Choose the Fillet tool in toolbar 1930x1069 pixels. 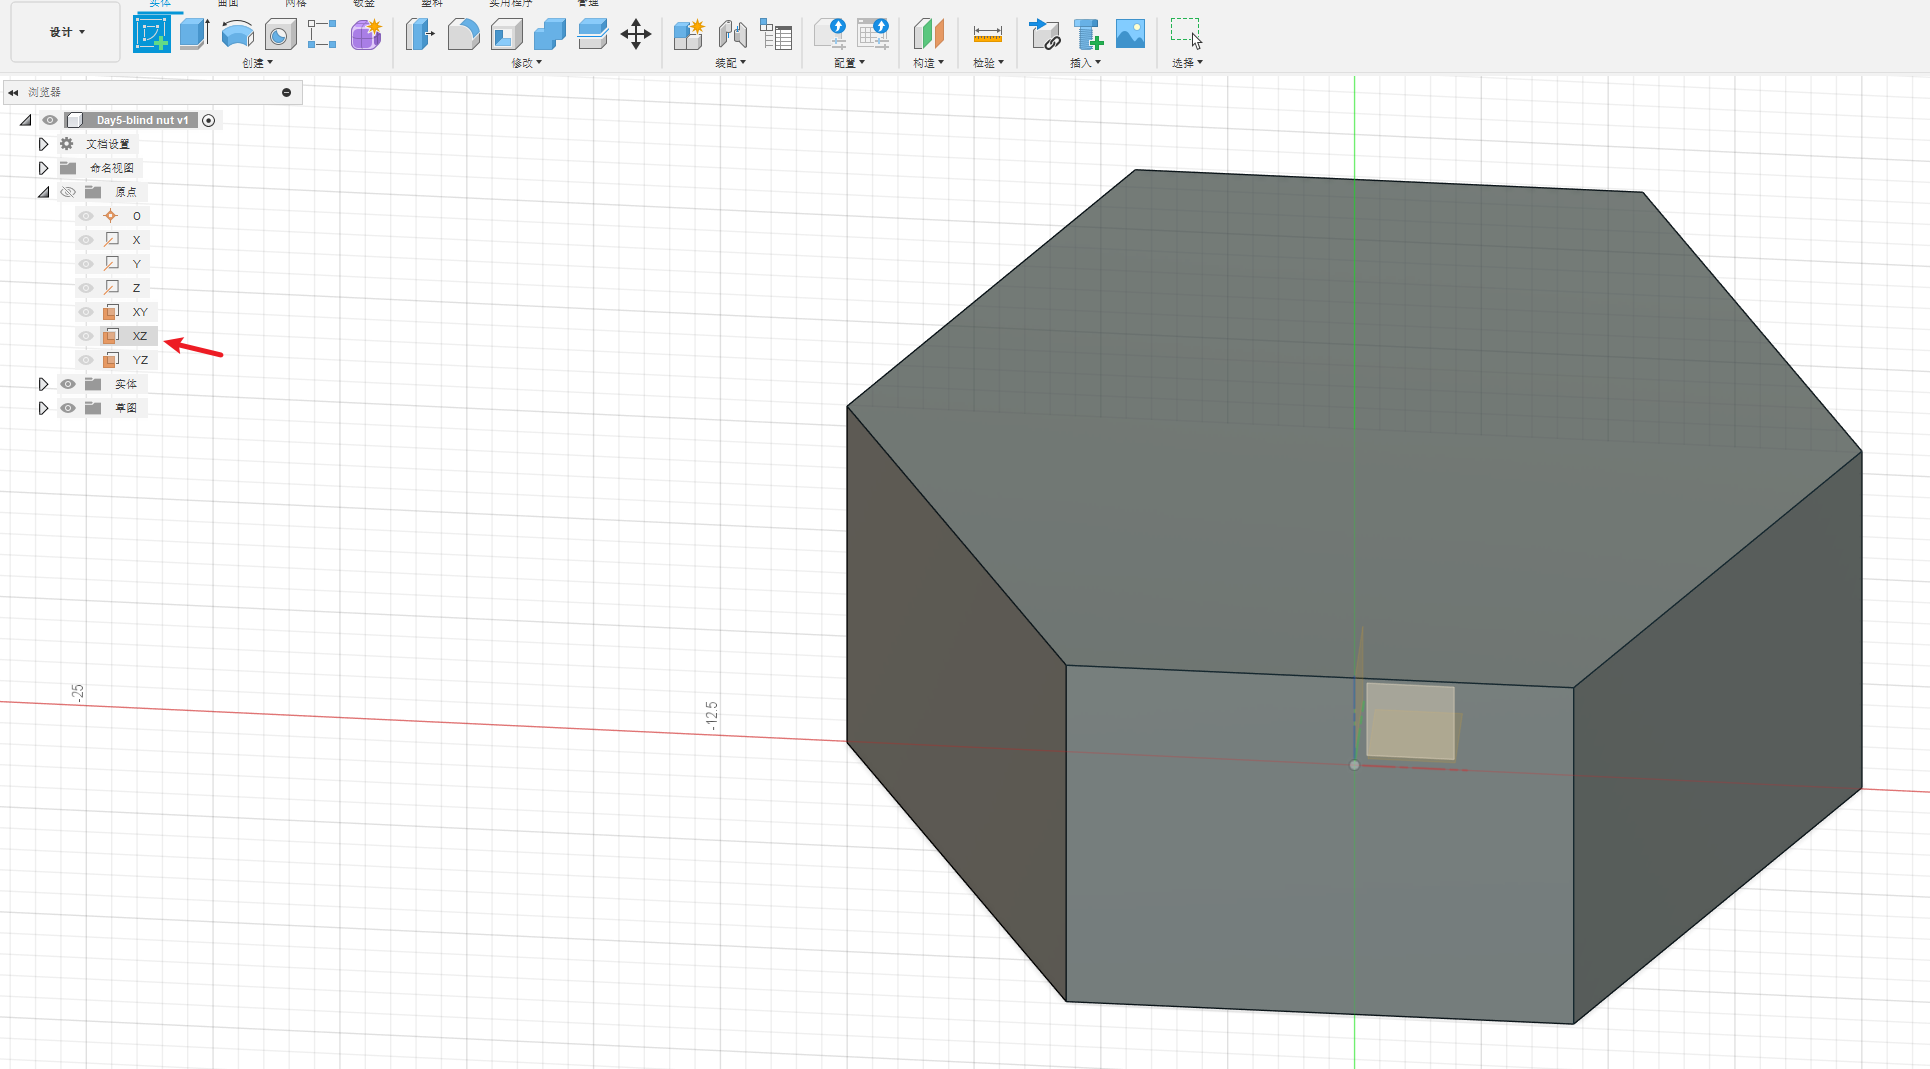click(463, 34)
